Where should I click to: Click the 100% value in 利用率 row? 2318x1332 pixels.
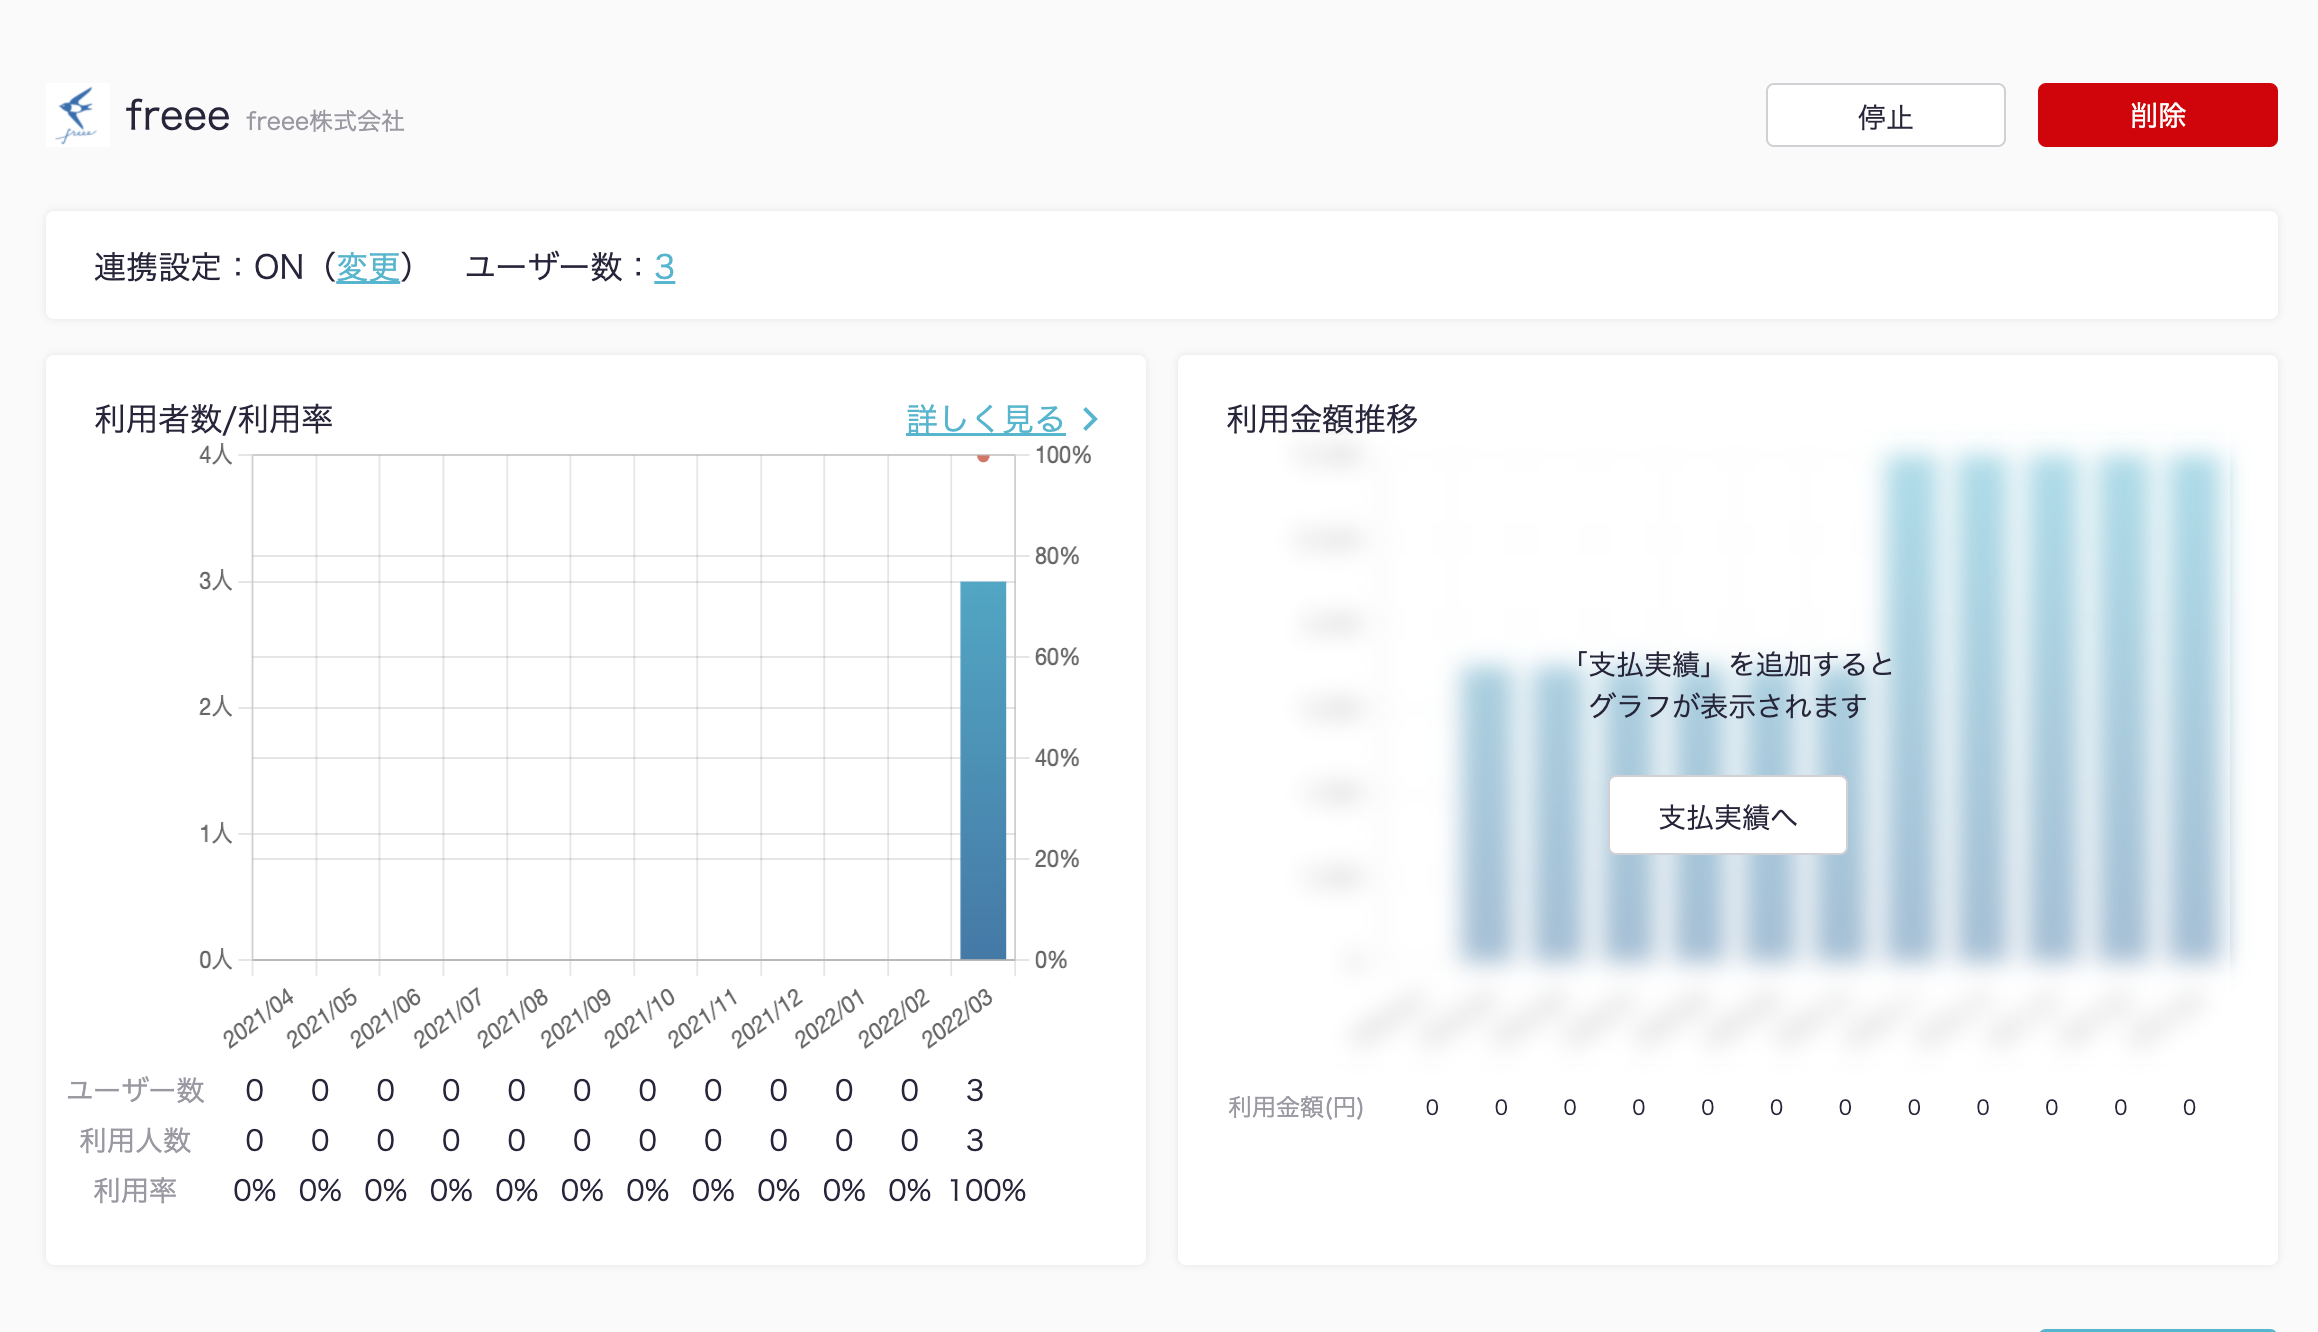(x=987, y=1190)
